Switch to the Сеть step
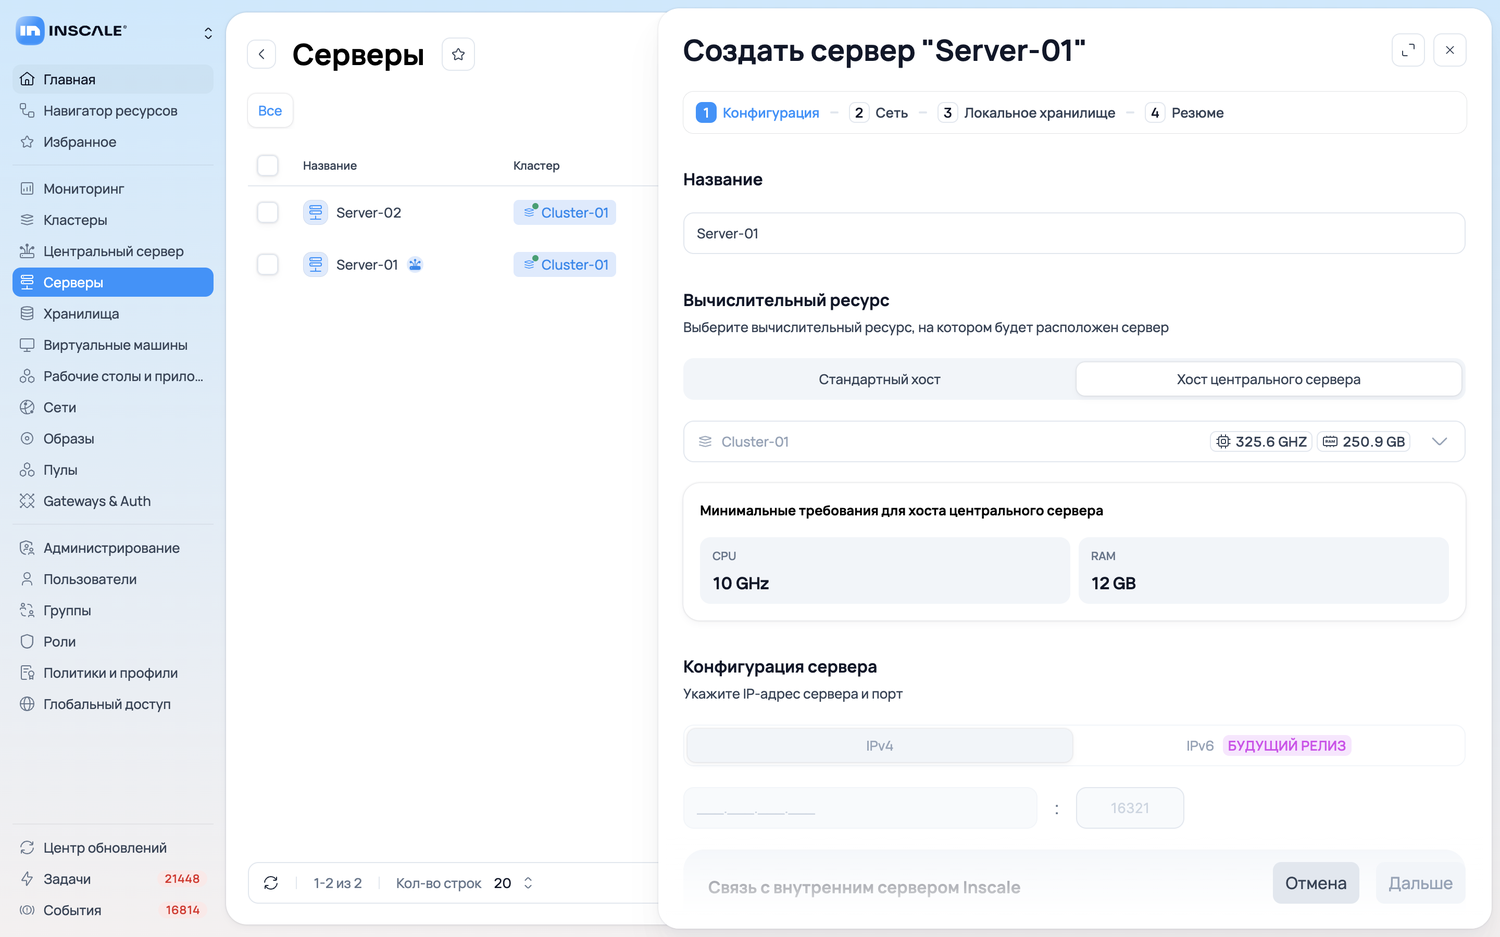The image size is (1500, 937). [x=879, y=113]
